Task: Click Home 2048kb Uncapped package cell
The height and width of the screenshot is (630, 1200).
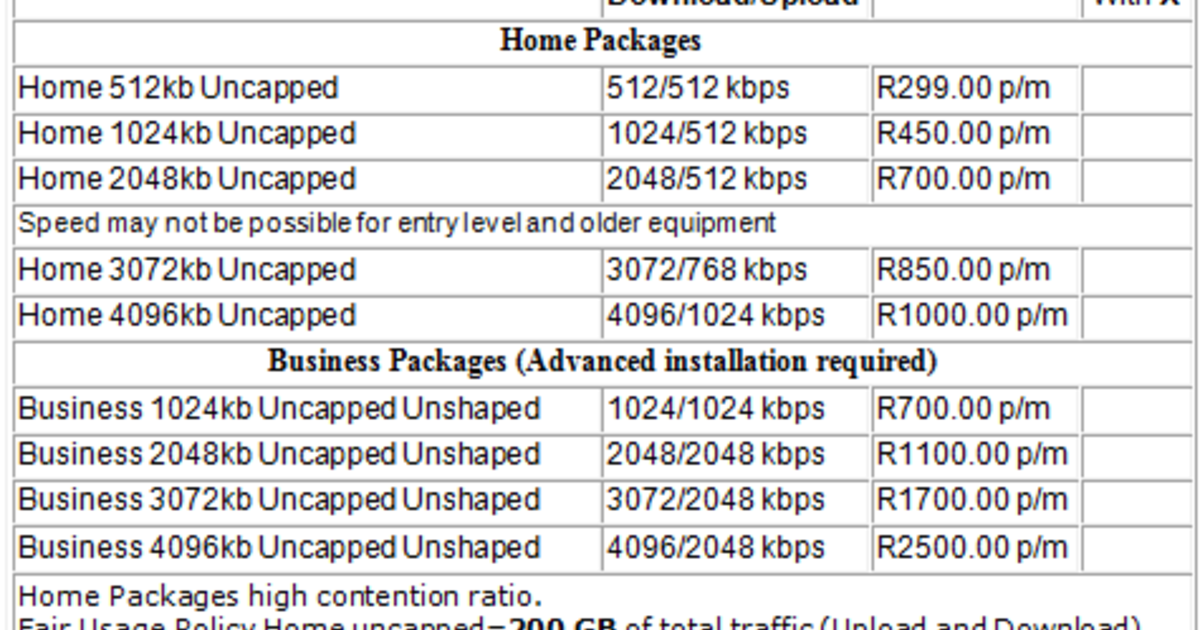Action: [187, 179]
